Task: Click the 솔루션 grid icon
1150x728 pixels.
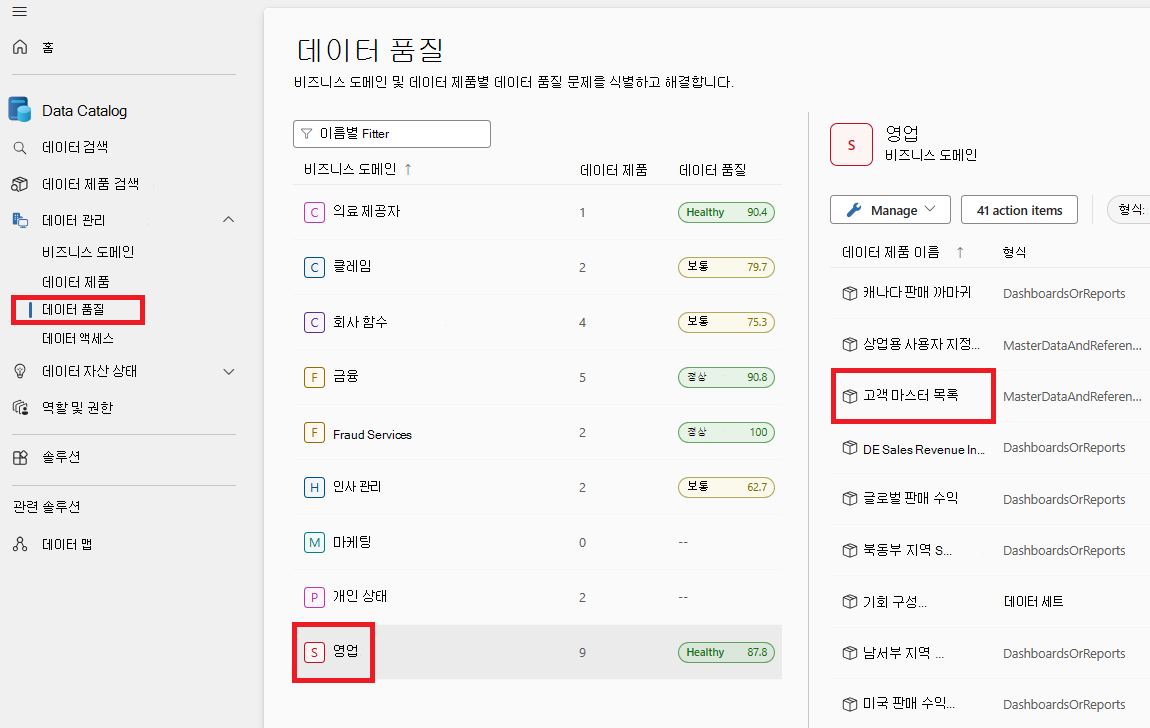Action: point(19,459)
